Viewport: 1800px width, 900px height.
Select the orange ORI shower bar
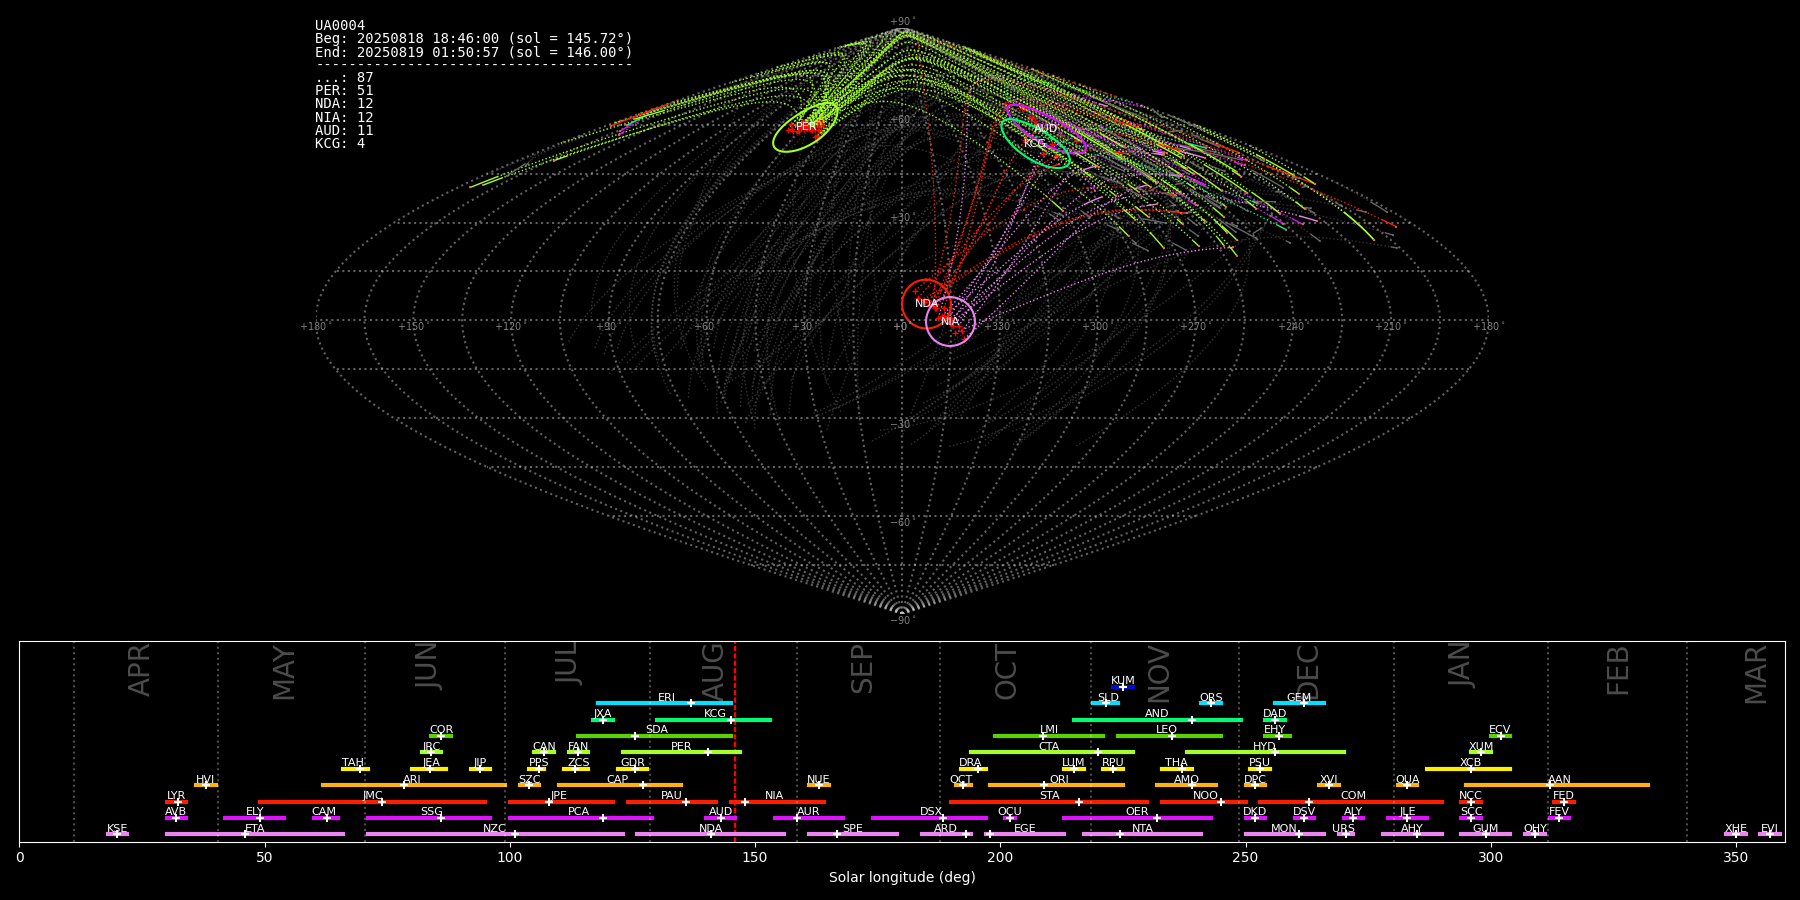(1056, 785)
